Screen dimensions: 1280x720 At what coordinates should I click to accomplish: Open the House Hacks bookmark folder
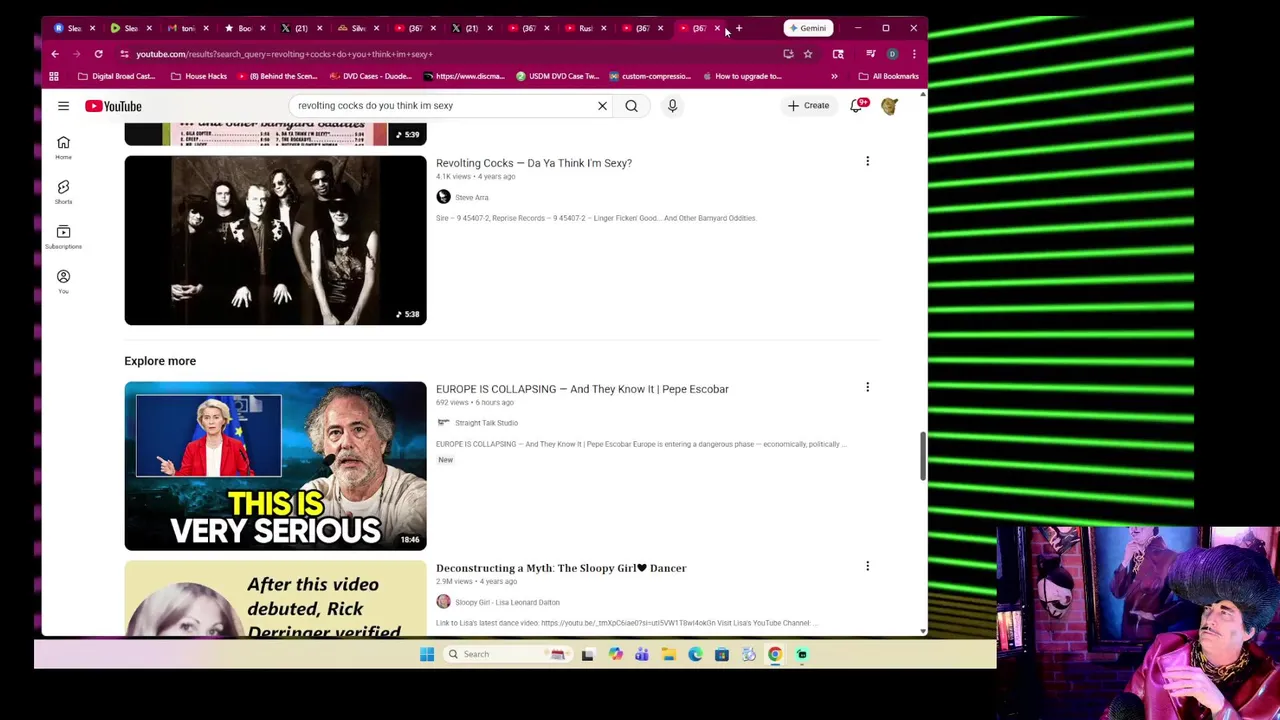[x=199, y=76]
